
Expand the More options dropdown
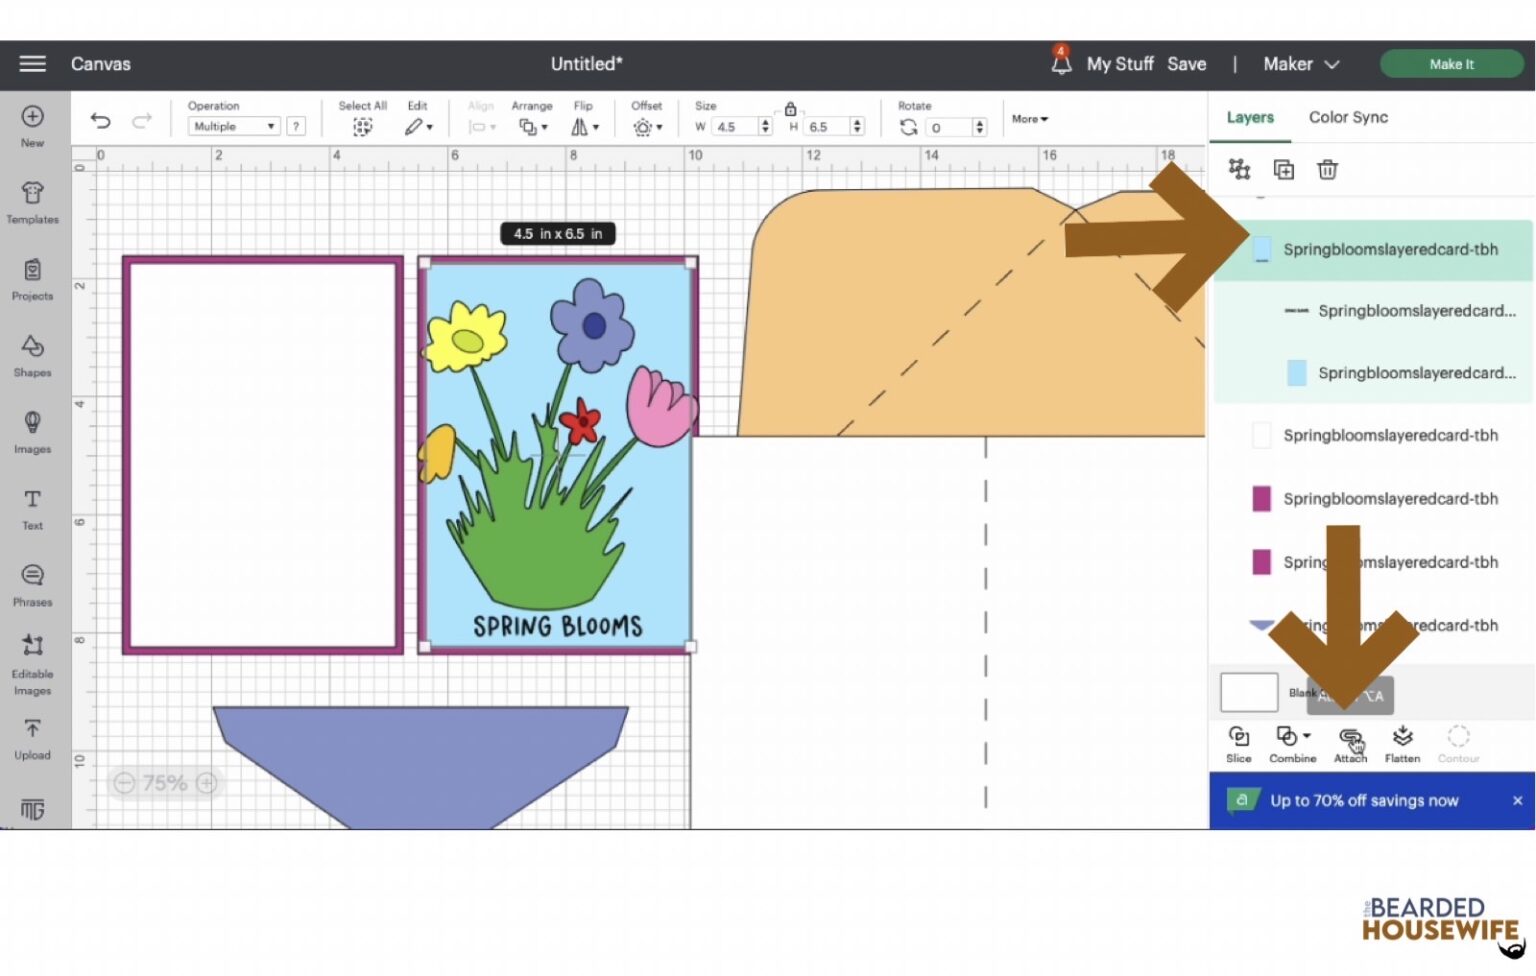click(1028, 119)
